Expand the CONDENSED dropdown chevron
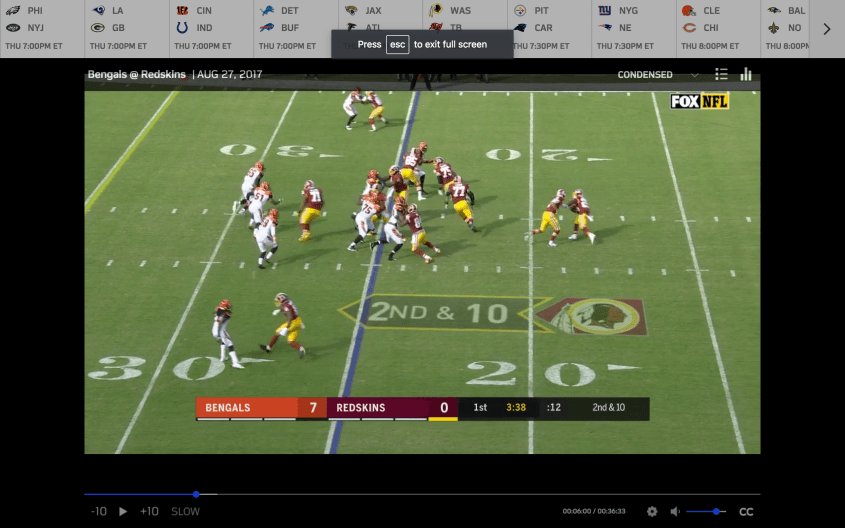Viewport: 845px width, 528px height. tap(694, 75)
